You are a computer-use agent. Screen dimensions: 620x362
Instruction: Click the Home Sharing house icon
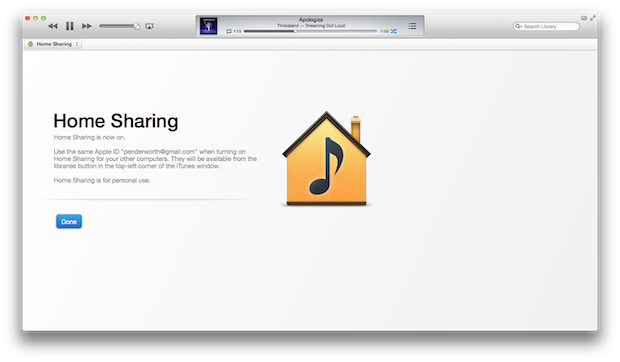(x=326, y=158)
